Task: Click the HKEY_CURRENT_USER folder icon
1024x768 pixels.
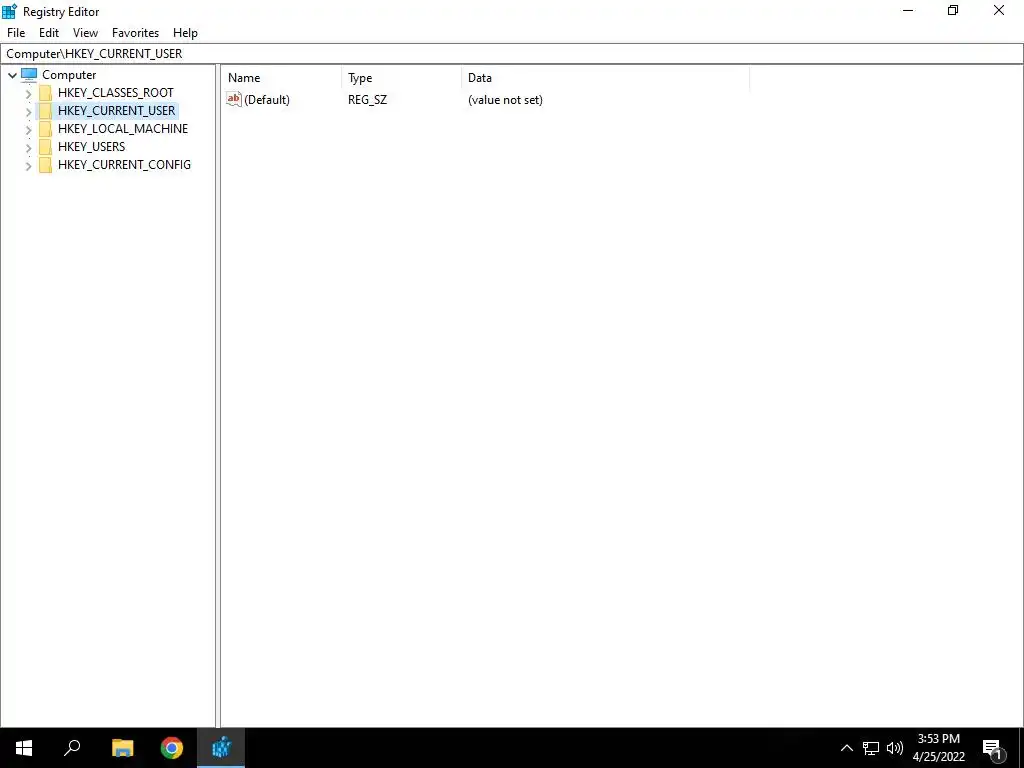Action: pos(45,110)
